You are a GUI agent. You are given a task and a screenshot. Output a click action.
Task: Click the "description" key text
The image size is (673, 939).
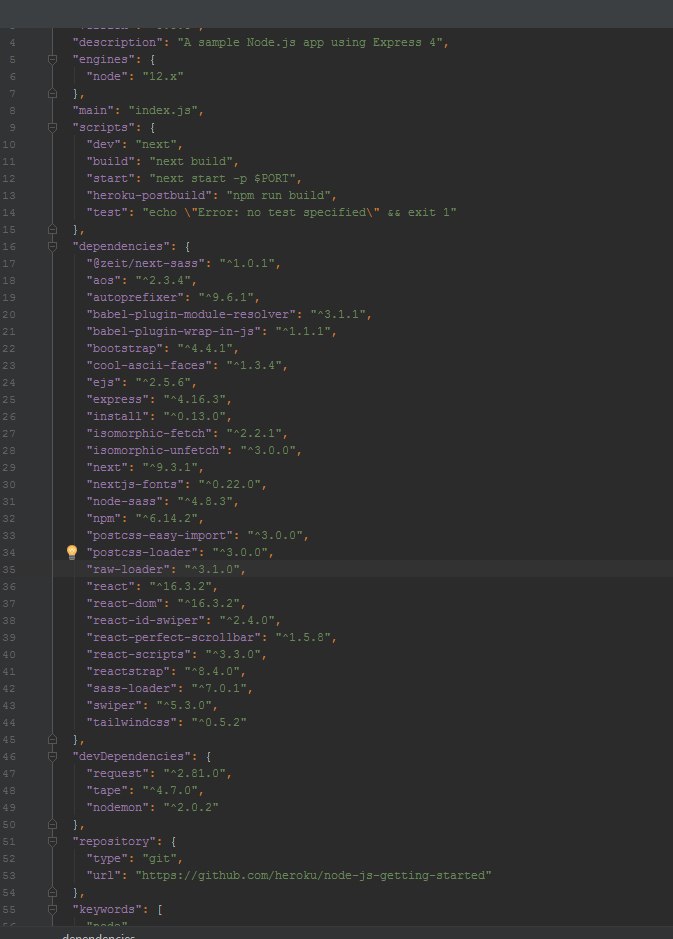point(118,43)
